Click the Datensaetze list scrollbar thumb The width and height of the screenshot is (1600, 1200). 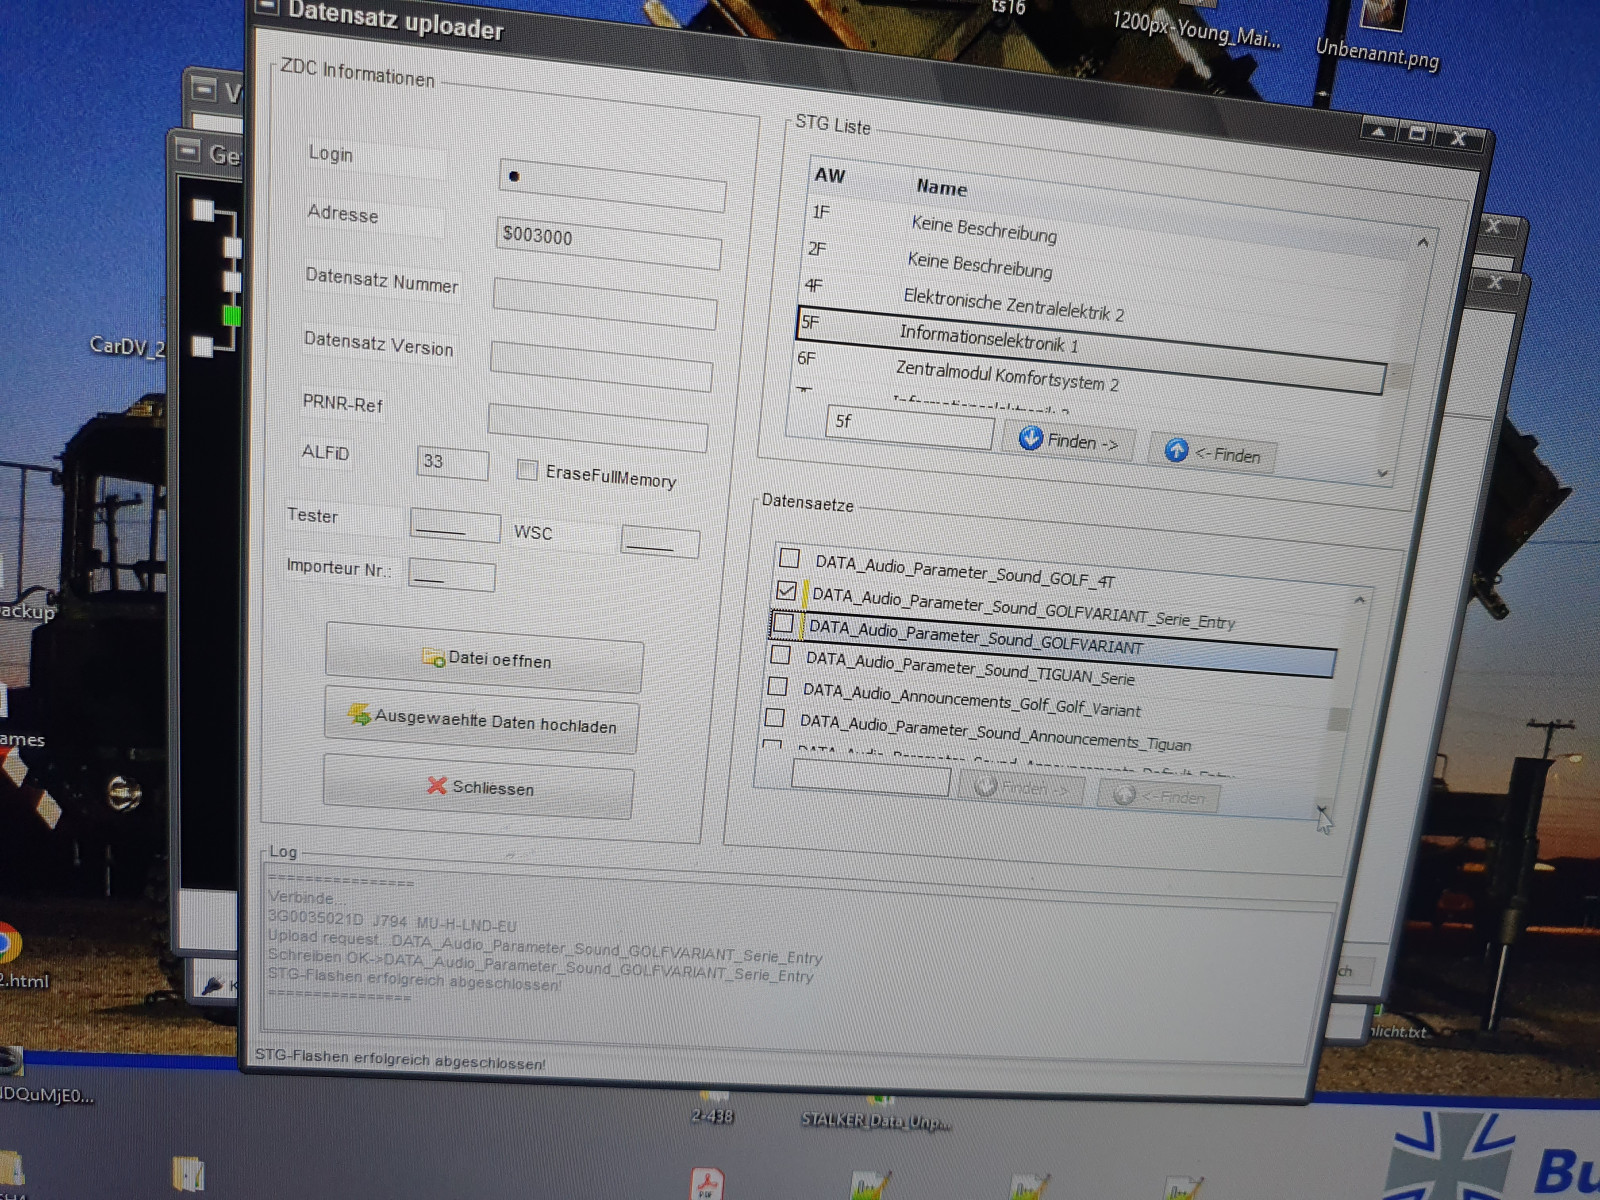(1337, 720)
